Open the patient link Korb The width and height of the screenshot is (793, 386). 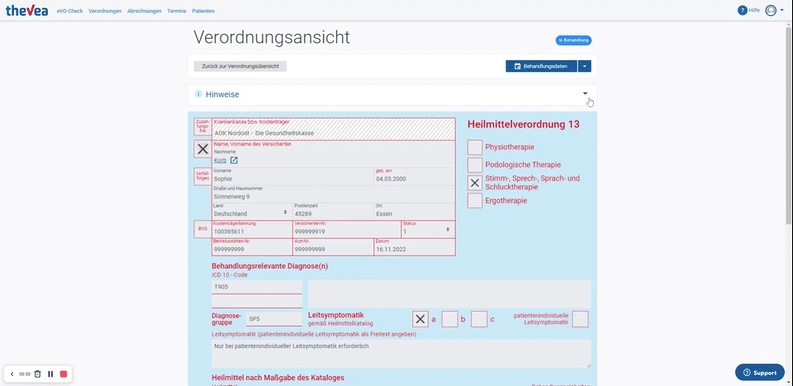pyautogui.click(x=220, y=160)
